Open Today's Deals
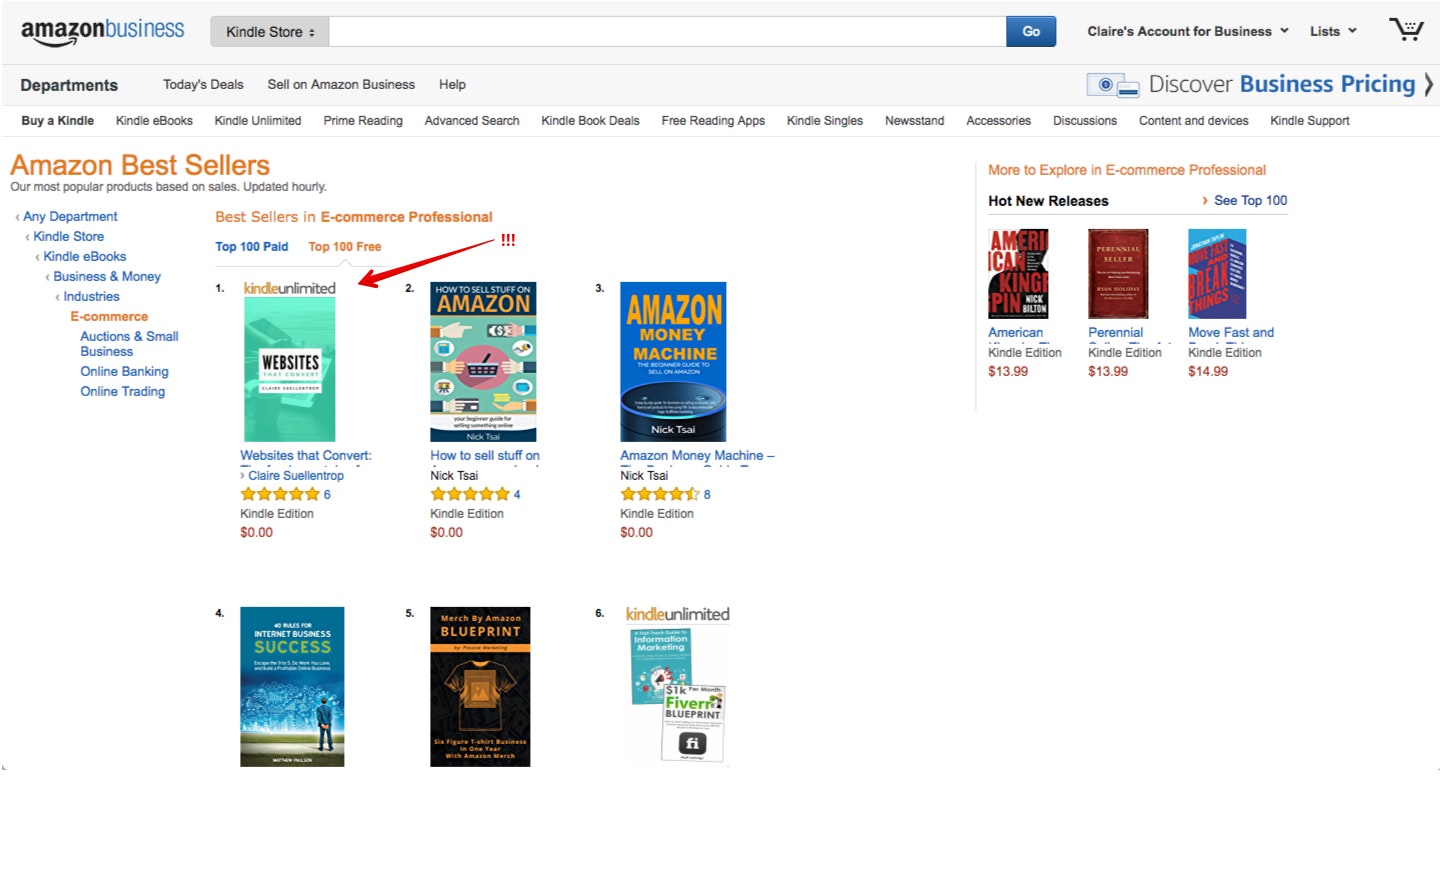Viewport: 1440px width, 873px height. [203, 85]
